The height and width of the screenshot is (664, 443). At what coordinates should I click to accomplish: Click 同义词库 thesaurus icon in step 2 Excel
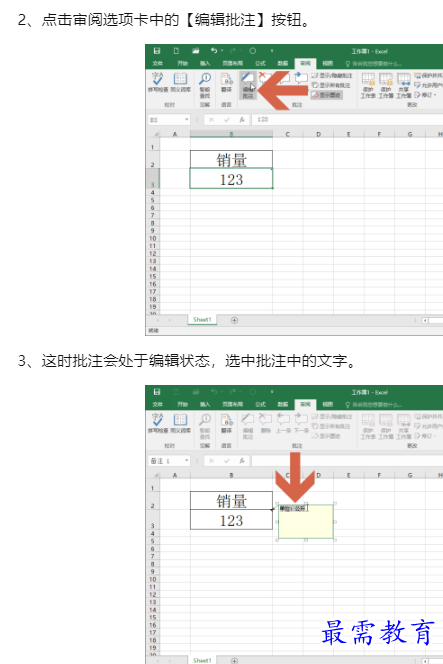[x=180, y=81]
